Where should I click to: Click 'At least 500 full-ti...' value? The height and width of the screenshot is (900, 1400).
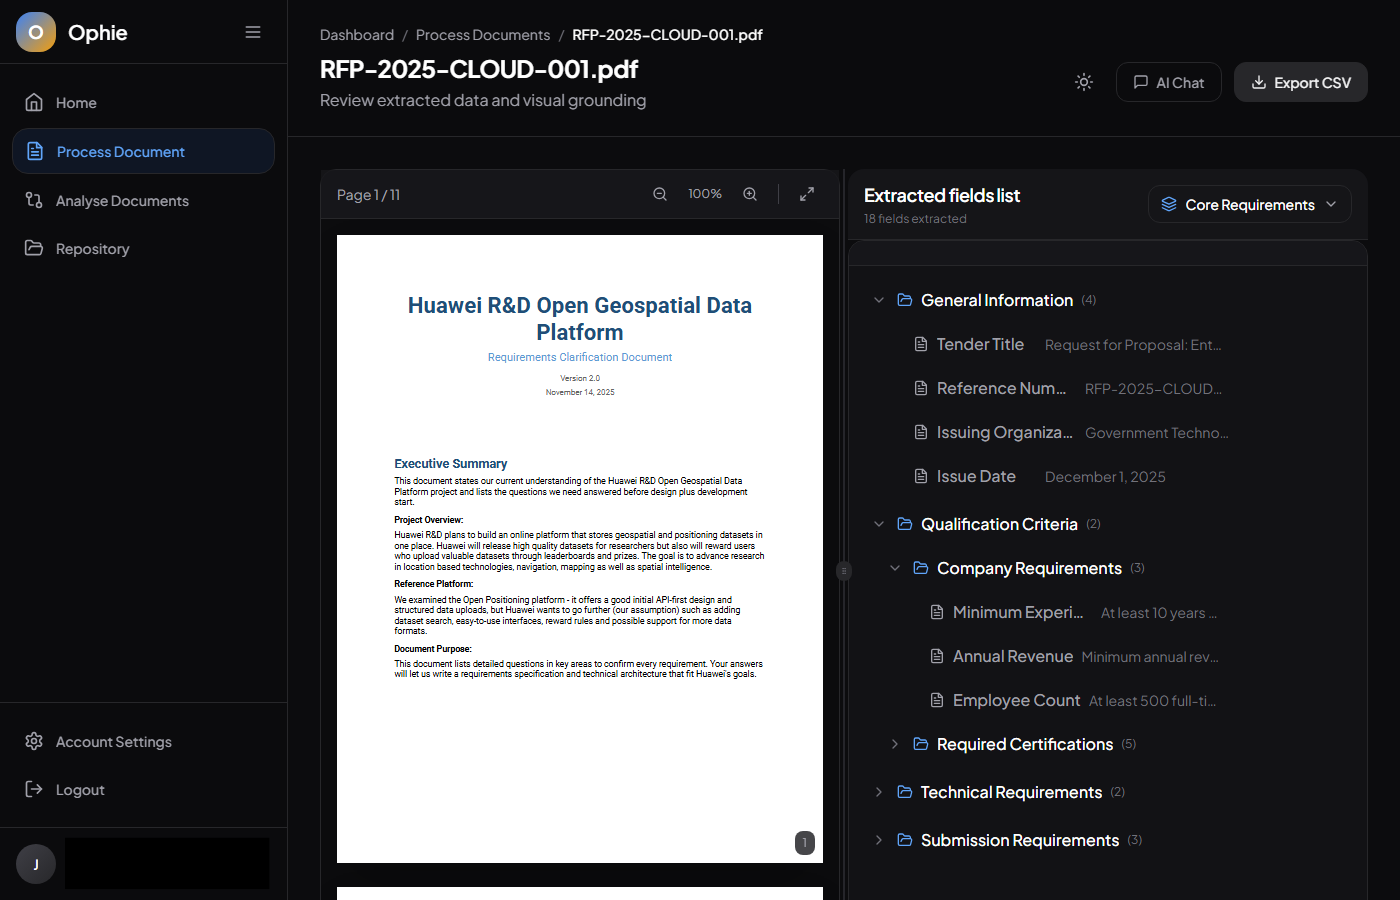pos(1152,701)
